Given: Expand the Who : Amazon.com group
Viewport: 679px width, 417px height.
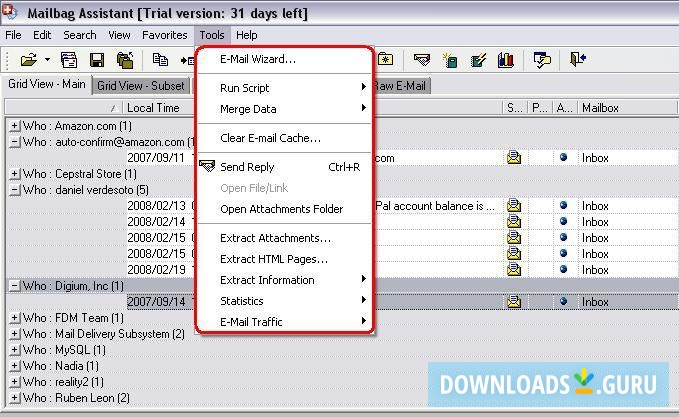Looking at the screenshot, I should coord(14,126).
